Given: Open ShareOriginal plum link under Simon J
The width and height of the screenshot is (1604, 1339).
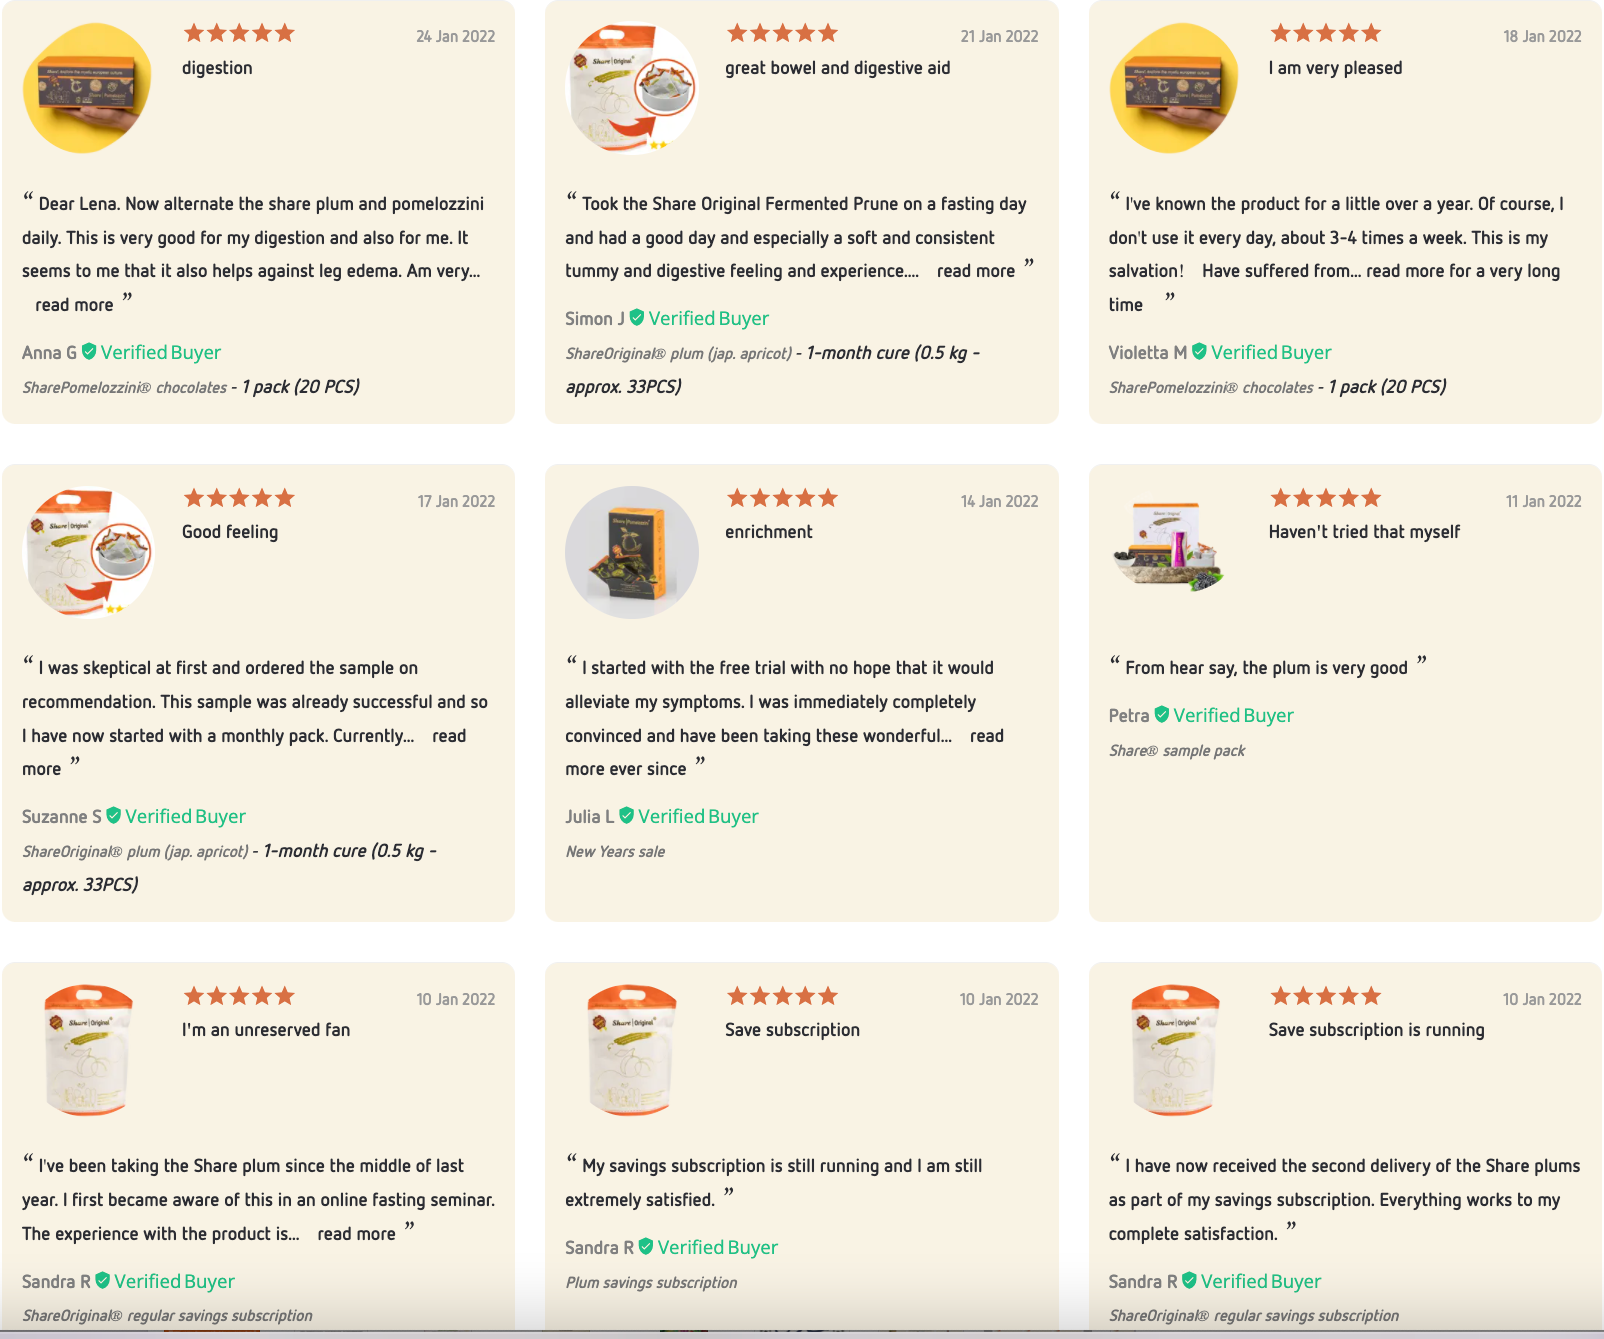Looking at the screenshot, I should pos(678,353).
